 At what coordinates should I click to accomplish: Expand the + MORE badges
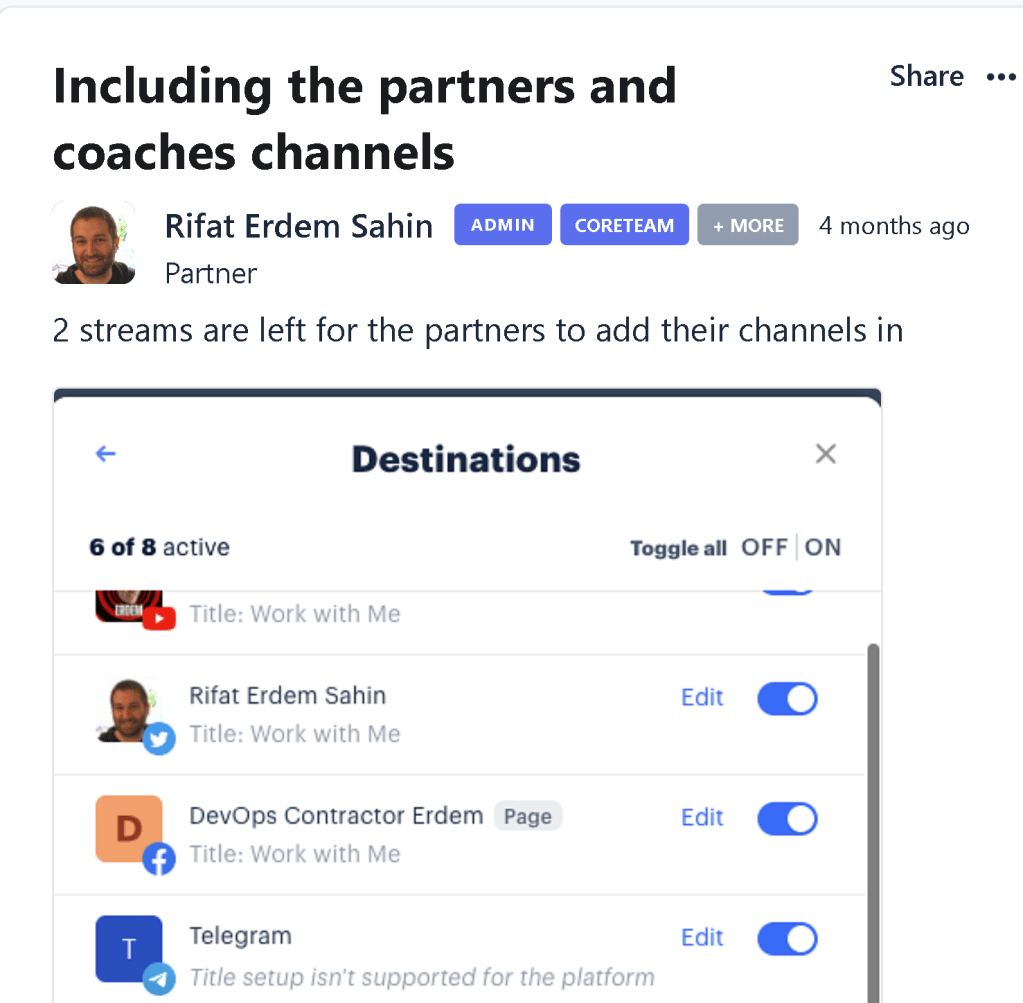click(748, 224)
